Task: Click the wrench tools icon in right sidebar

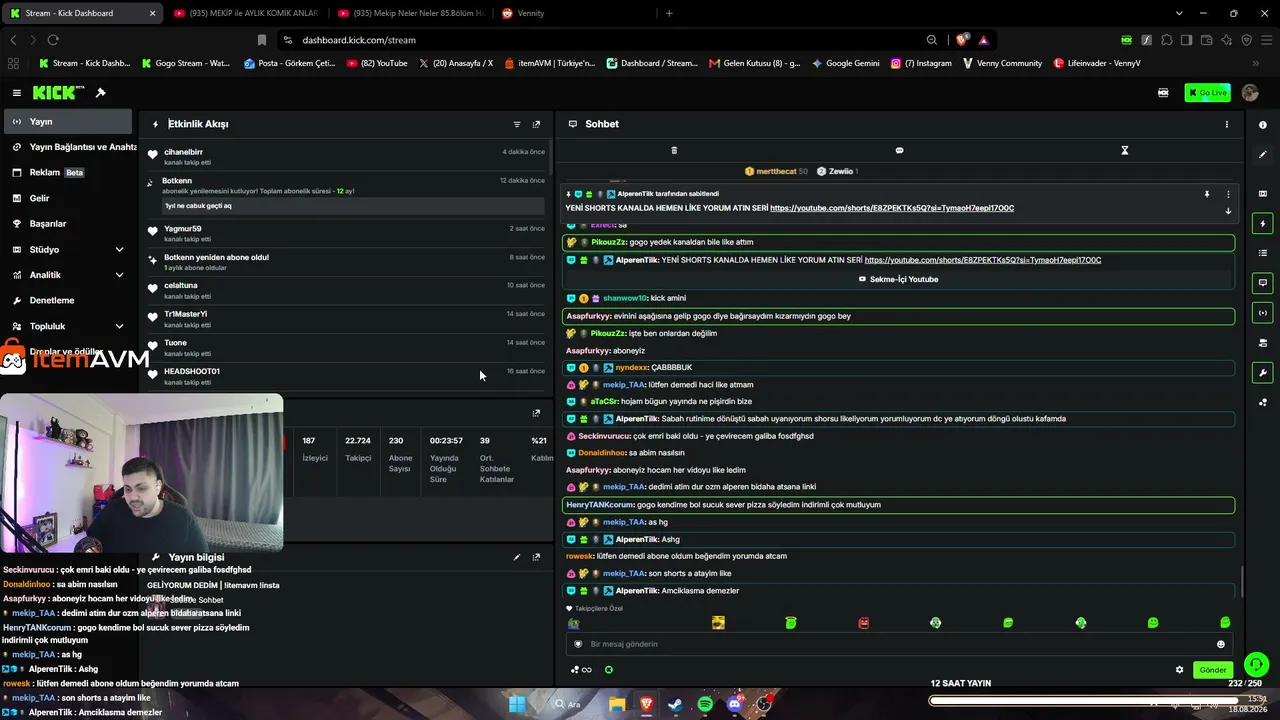Action: click(1263, 373)
